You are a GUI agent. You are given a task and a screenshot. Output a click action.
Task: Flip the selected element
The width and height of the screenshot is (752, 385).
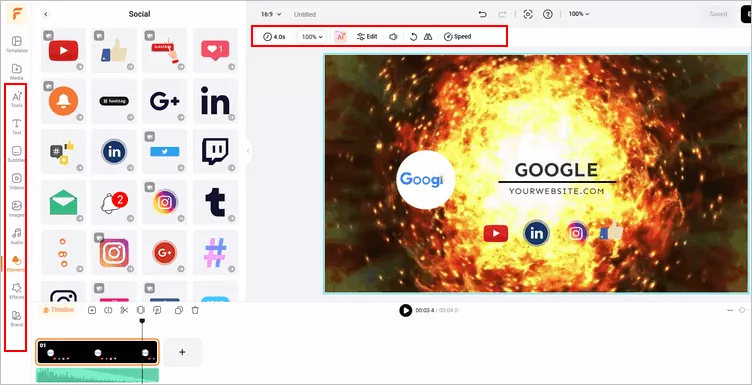pos(428,36)
